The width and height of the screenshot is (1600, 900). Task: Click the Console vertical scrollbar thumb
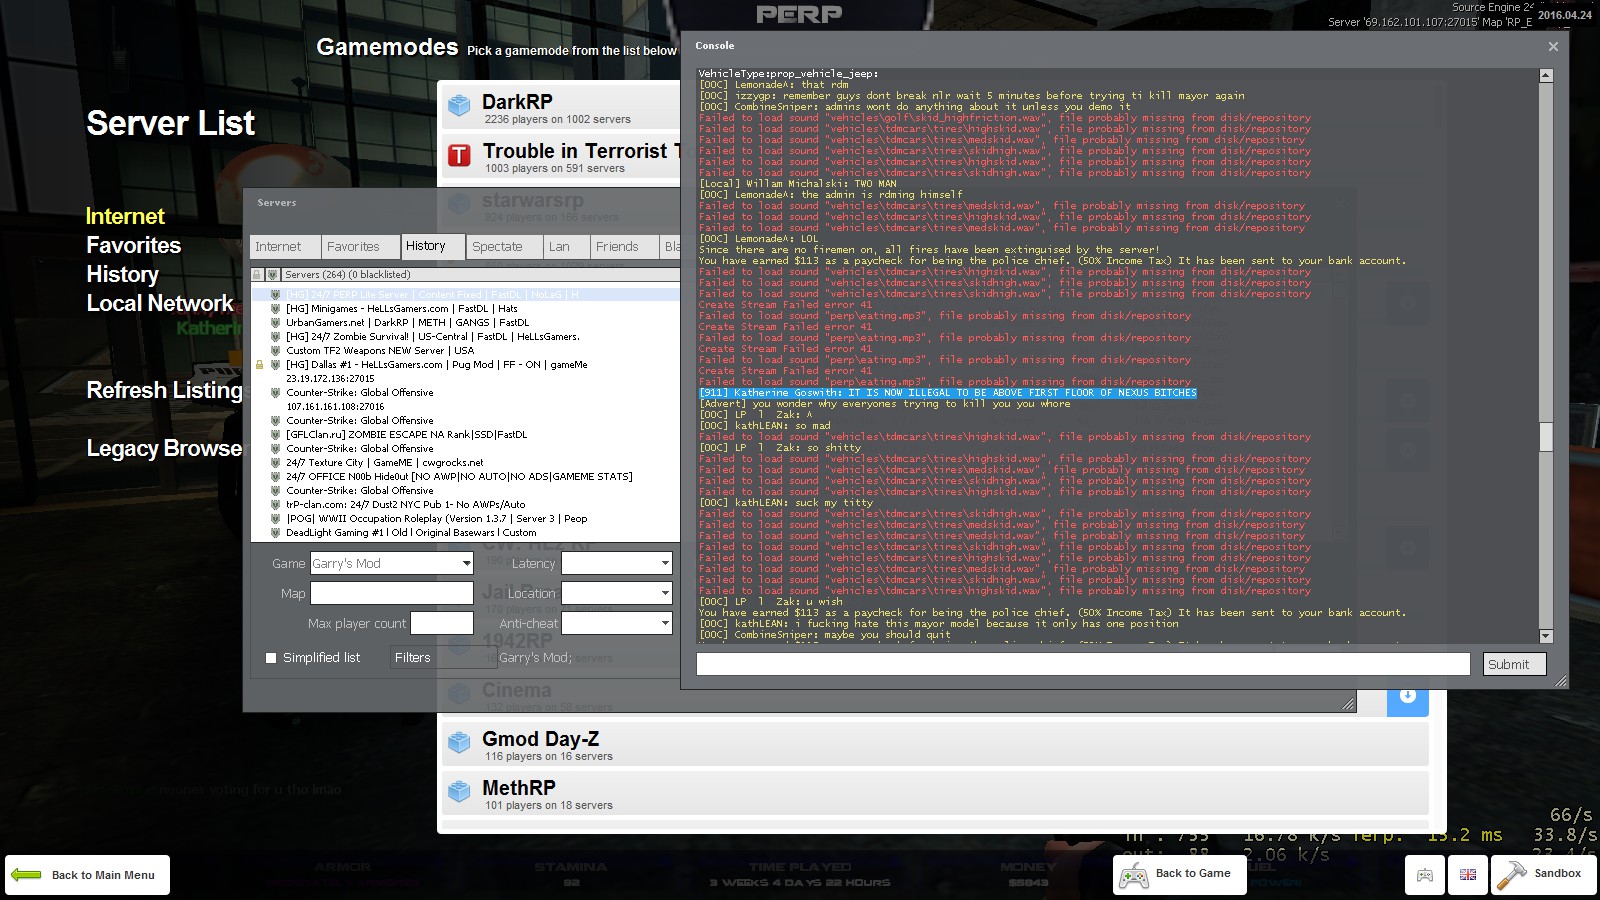pos(1546,437)
